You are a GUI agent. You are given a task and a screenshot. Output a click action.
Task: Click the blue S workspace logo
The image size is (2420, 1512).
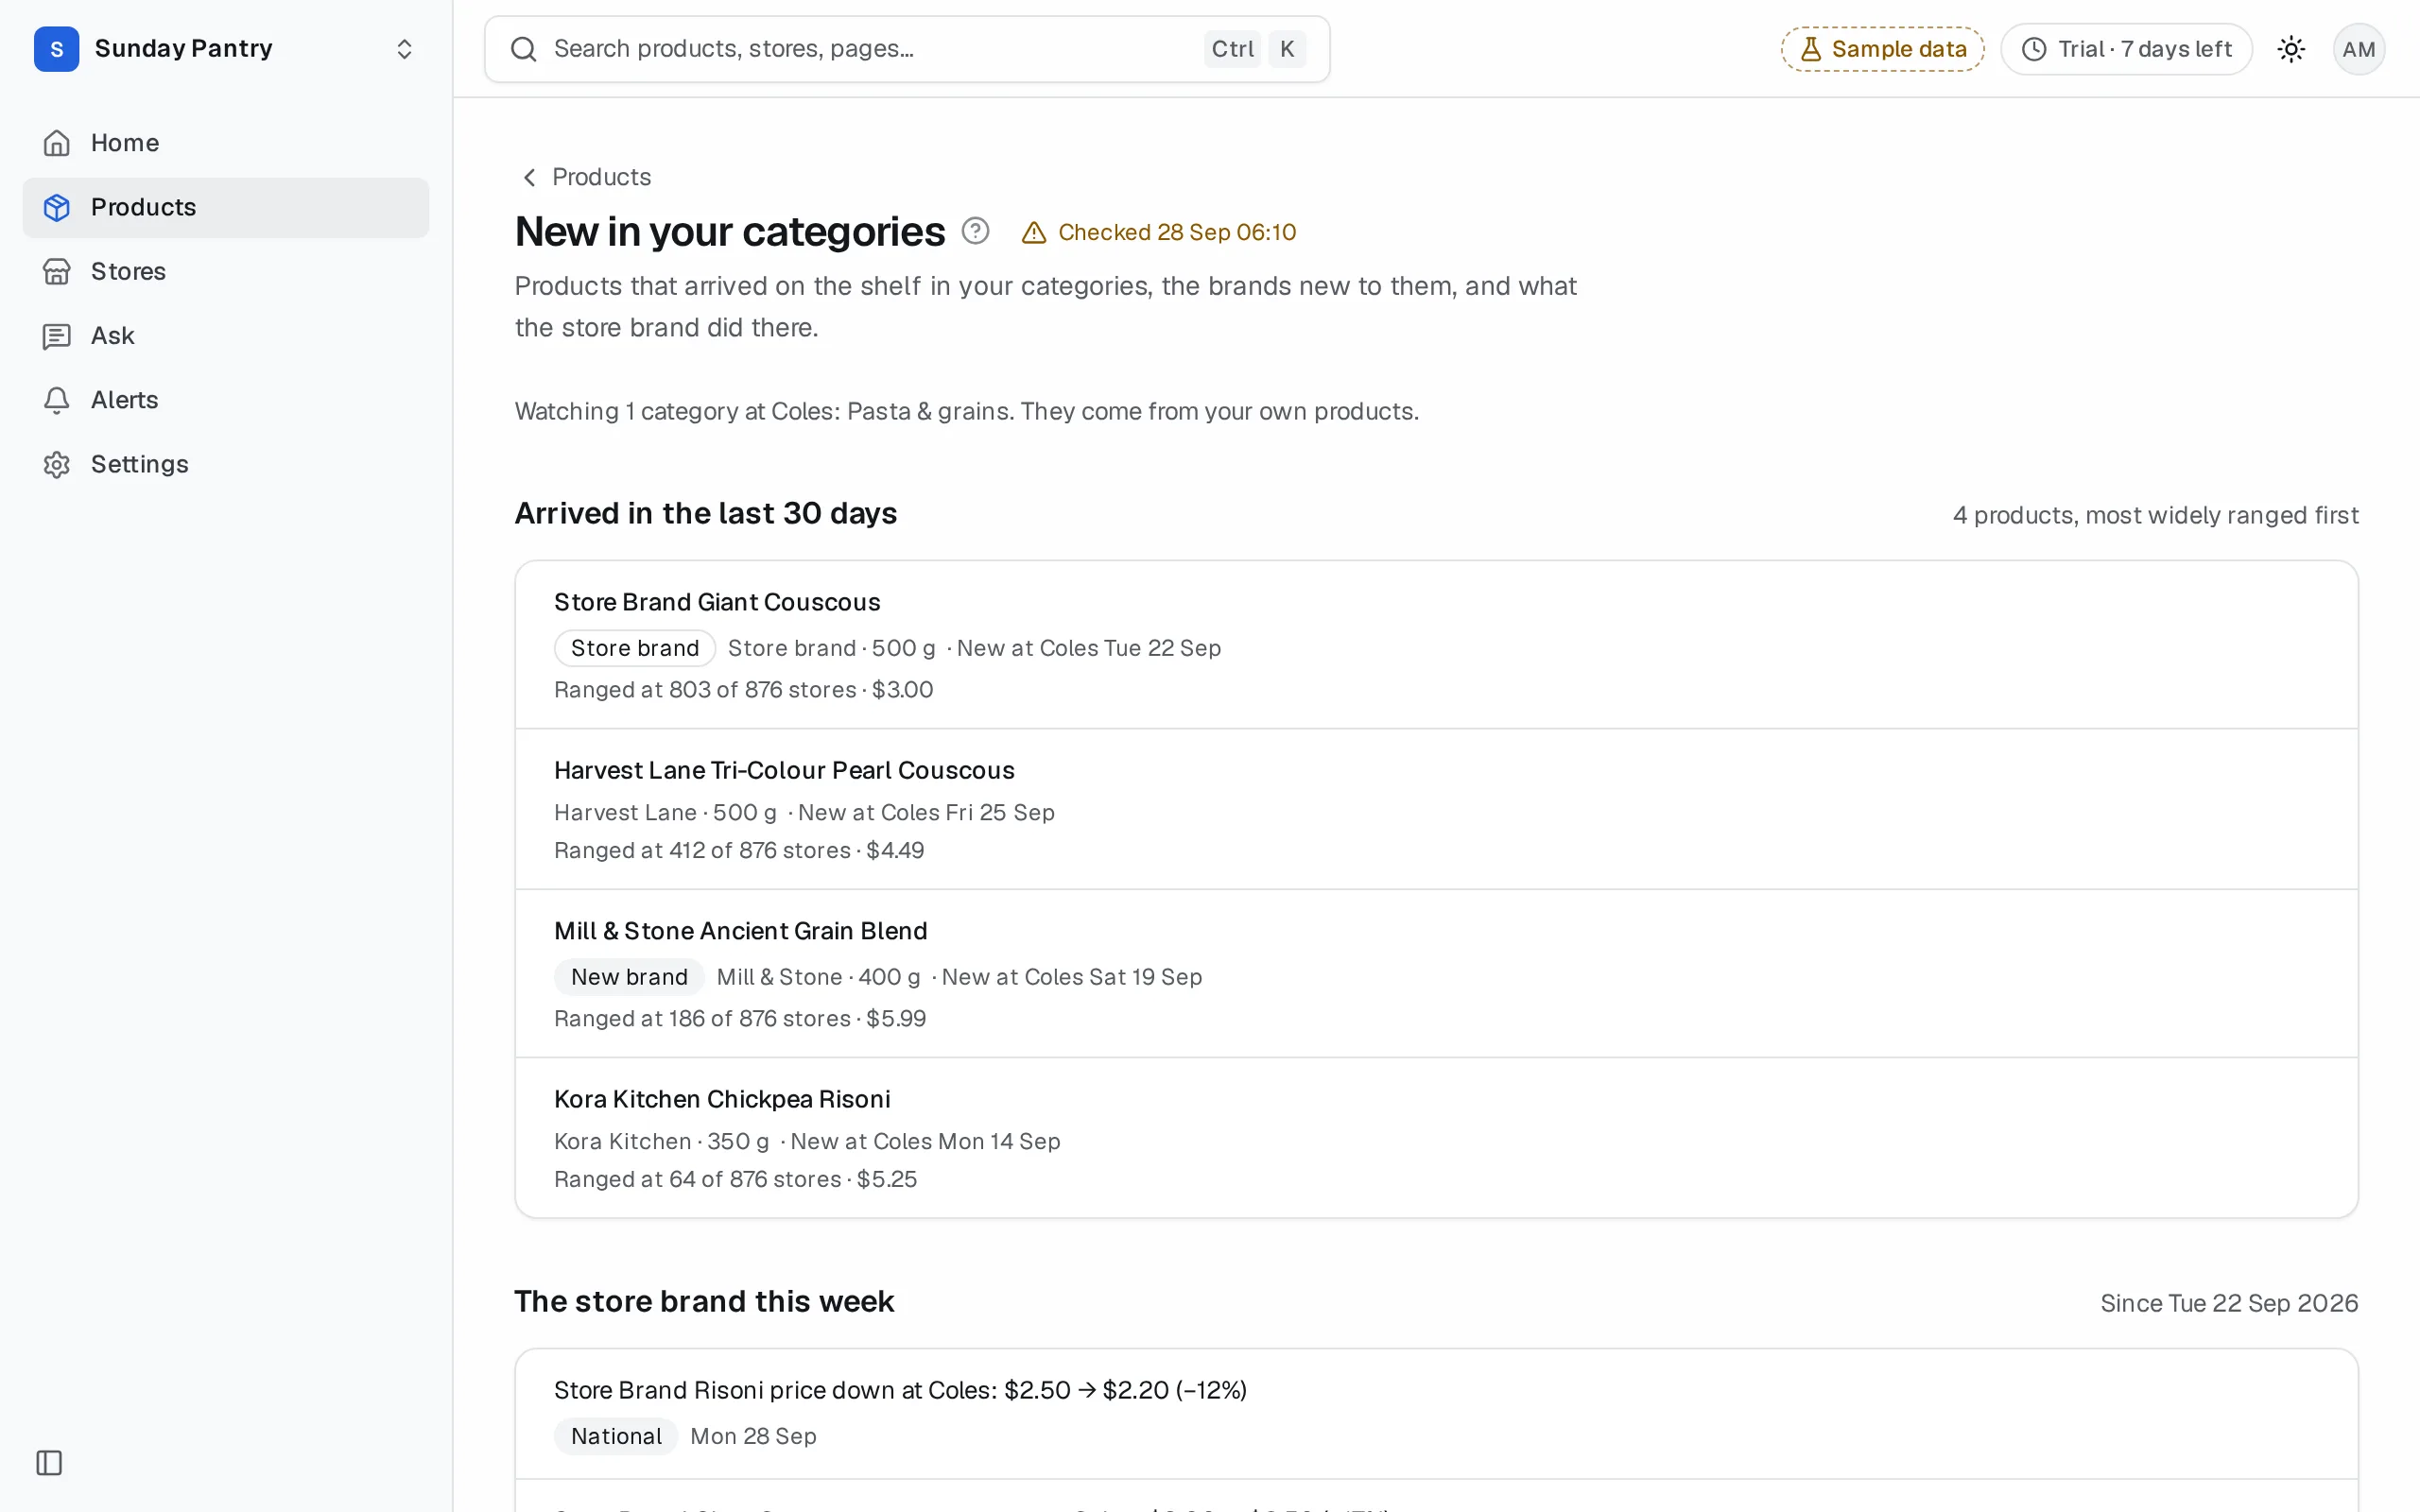[57, 49]
